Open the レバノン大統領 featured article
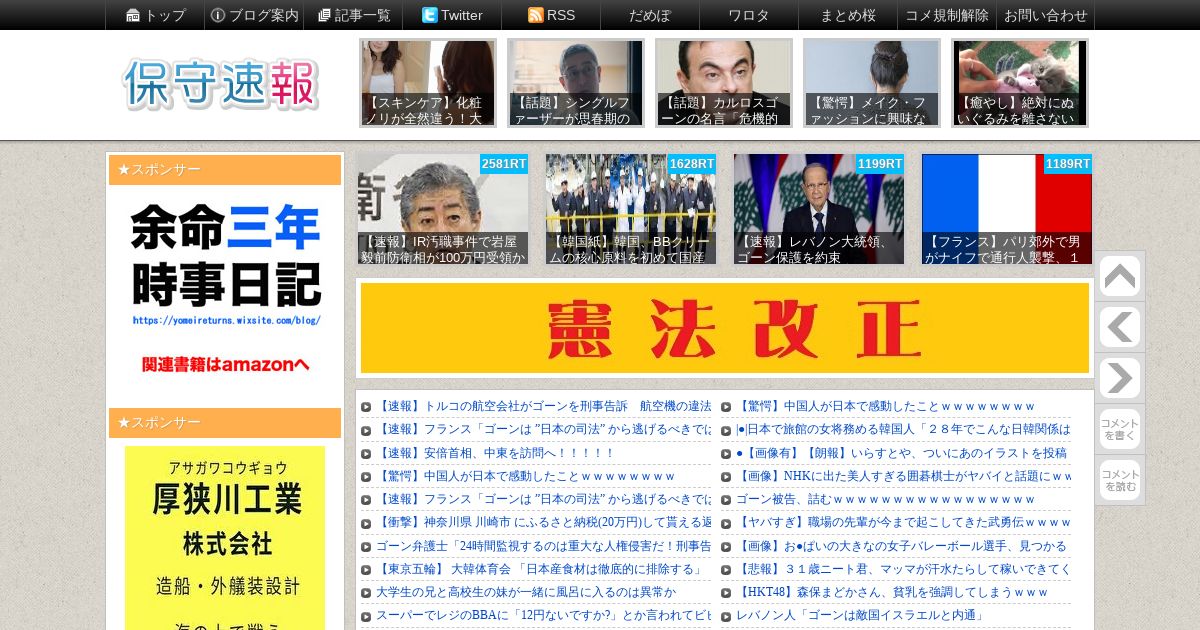 click(819, 209)
